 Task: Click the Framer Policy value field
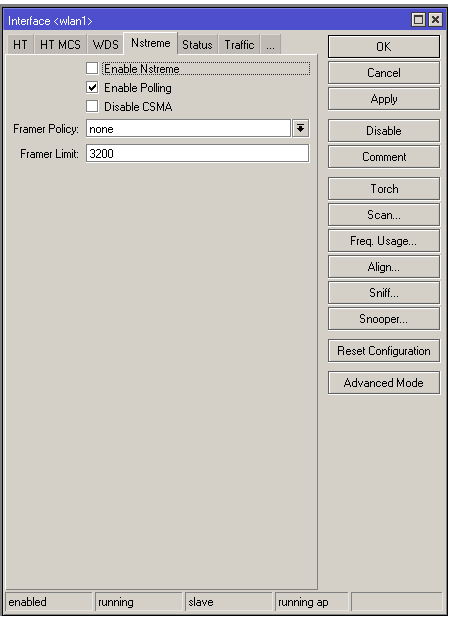(x=188, y=129)
